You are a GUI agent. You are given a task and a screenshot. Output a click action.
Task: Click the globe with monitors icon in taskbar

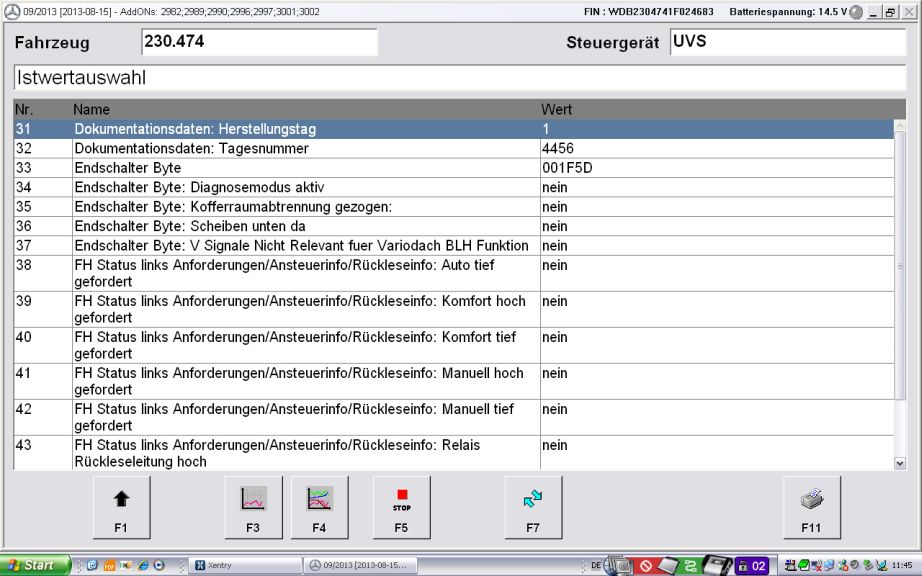(618, 565)
